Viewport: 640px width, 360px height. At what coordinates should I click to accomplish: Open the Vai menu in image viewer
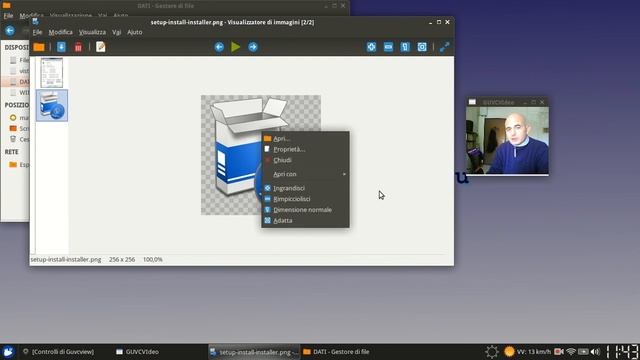click(117, 32)
